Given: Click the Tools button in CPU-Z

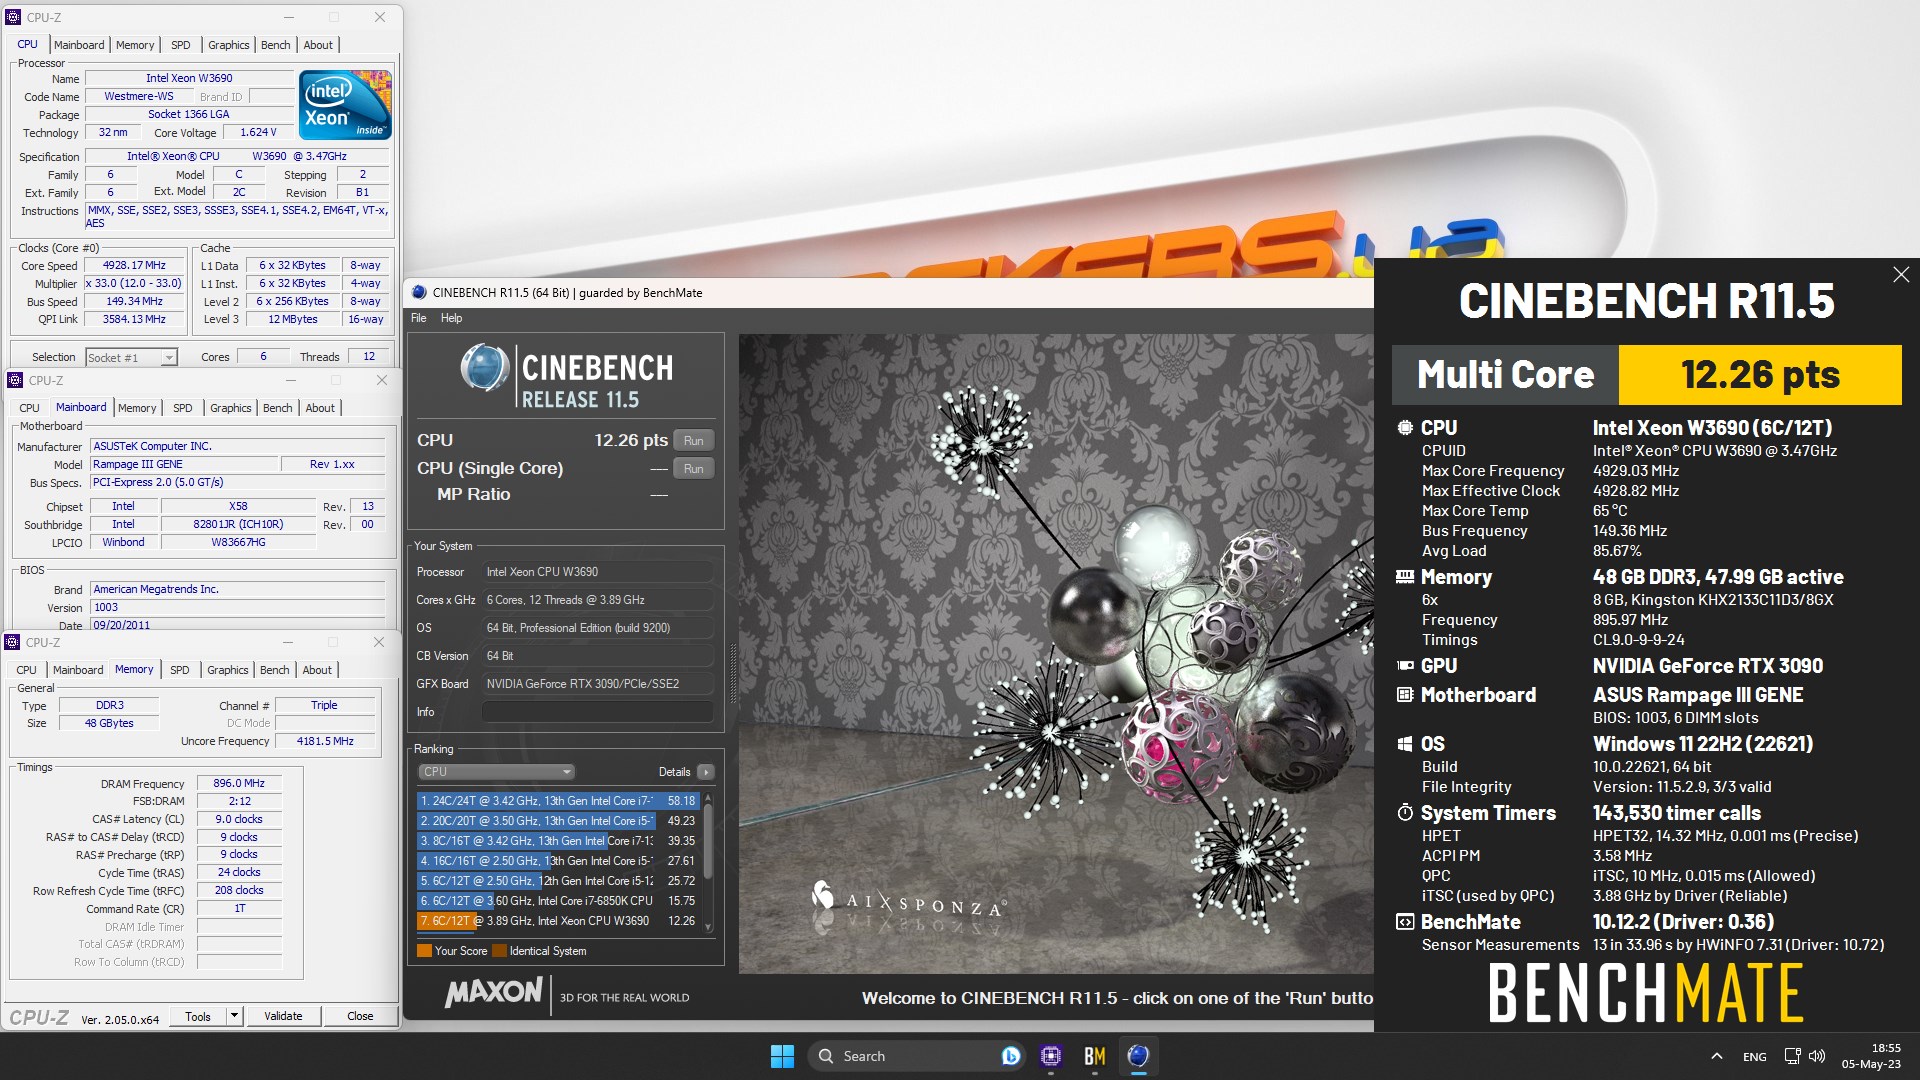Looking at the screenshot, I should tap(198, 1016).
